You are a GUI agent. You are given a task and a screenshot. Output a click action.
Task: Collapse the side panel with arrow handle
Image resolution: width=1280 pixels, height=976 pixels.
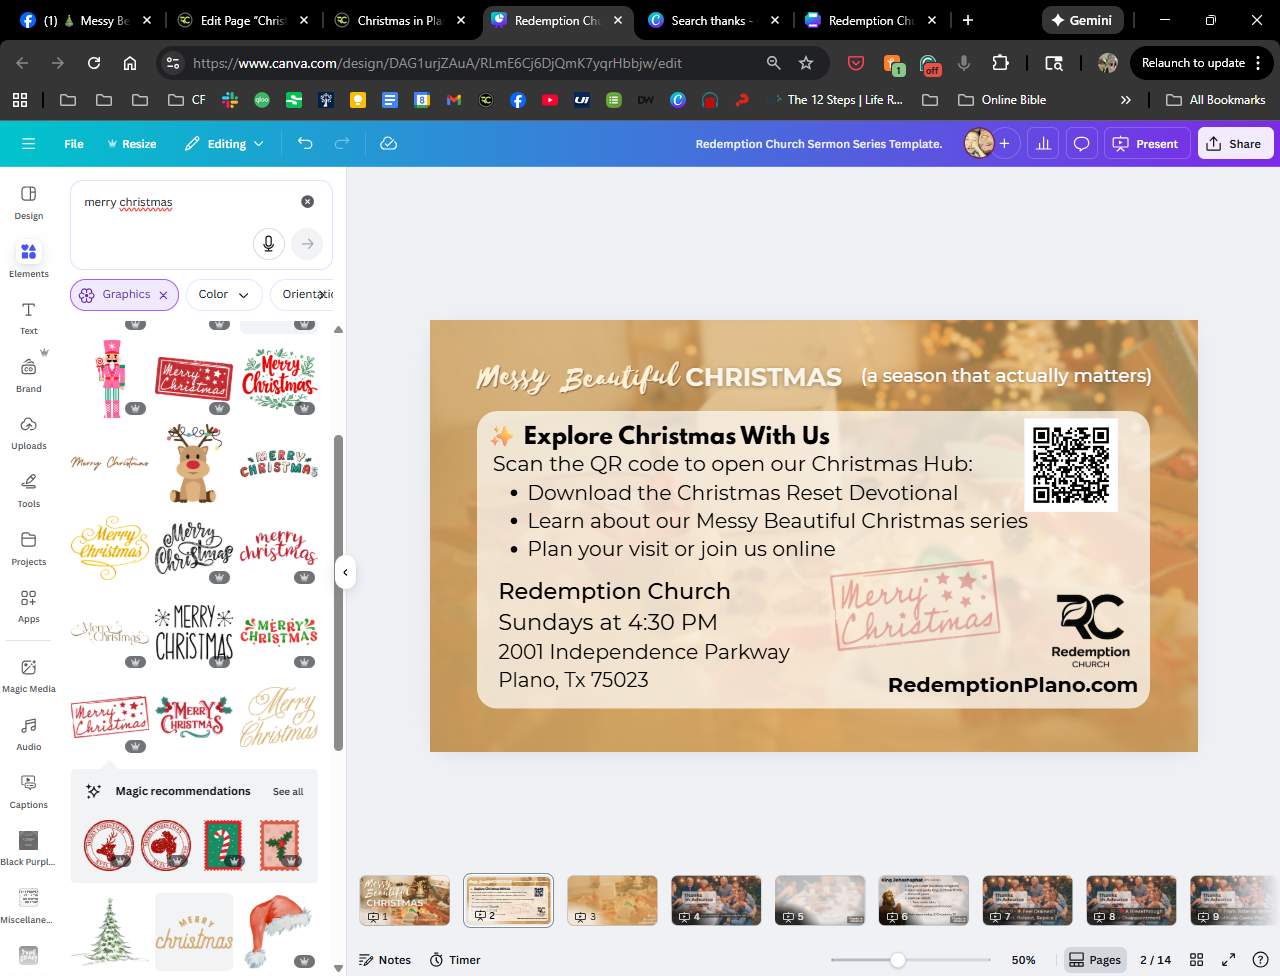[345, 573]
